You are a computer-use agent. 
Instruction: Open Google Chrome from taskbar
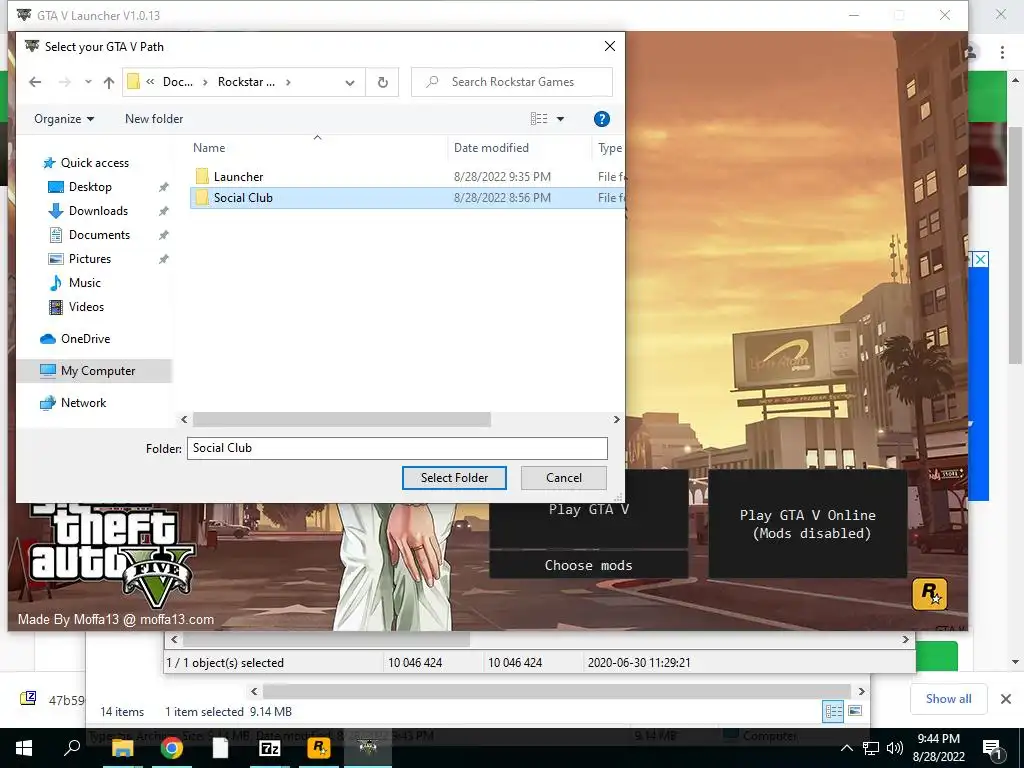click(172, 748)
